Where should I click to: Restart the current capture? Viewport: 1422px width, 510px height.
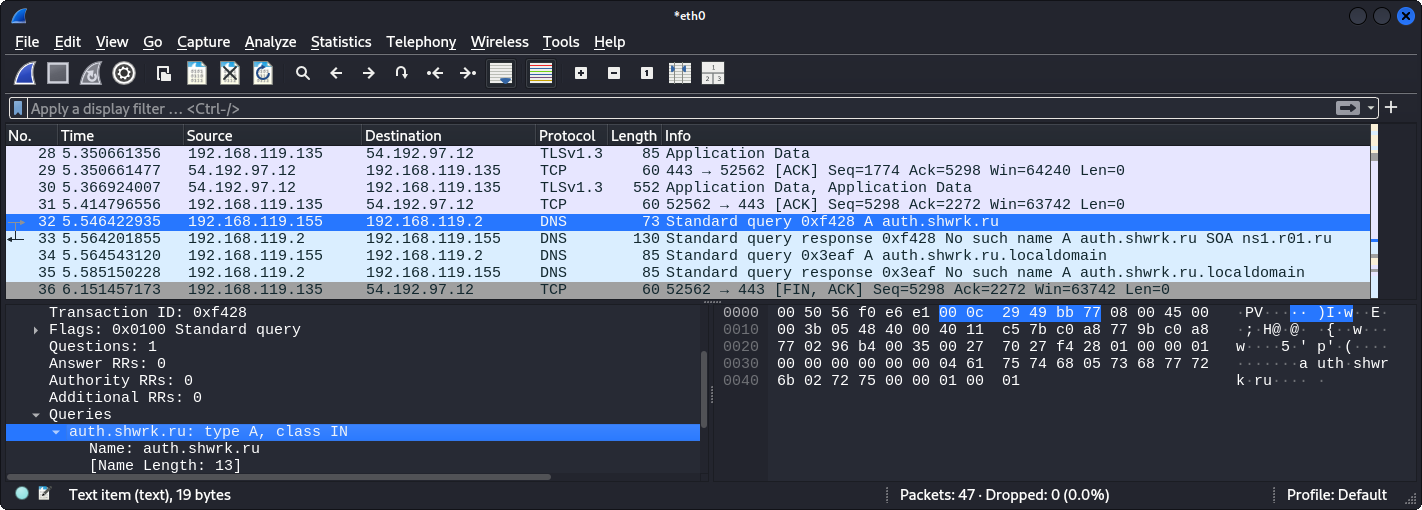91,73
